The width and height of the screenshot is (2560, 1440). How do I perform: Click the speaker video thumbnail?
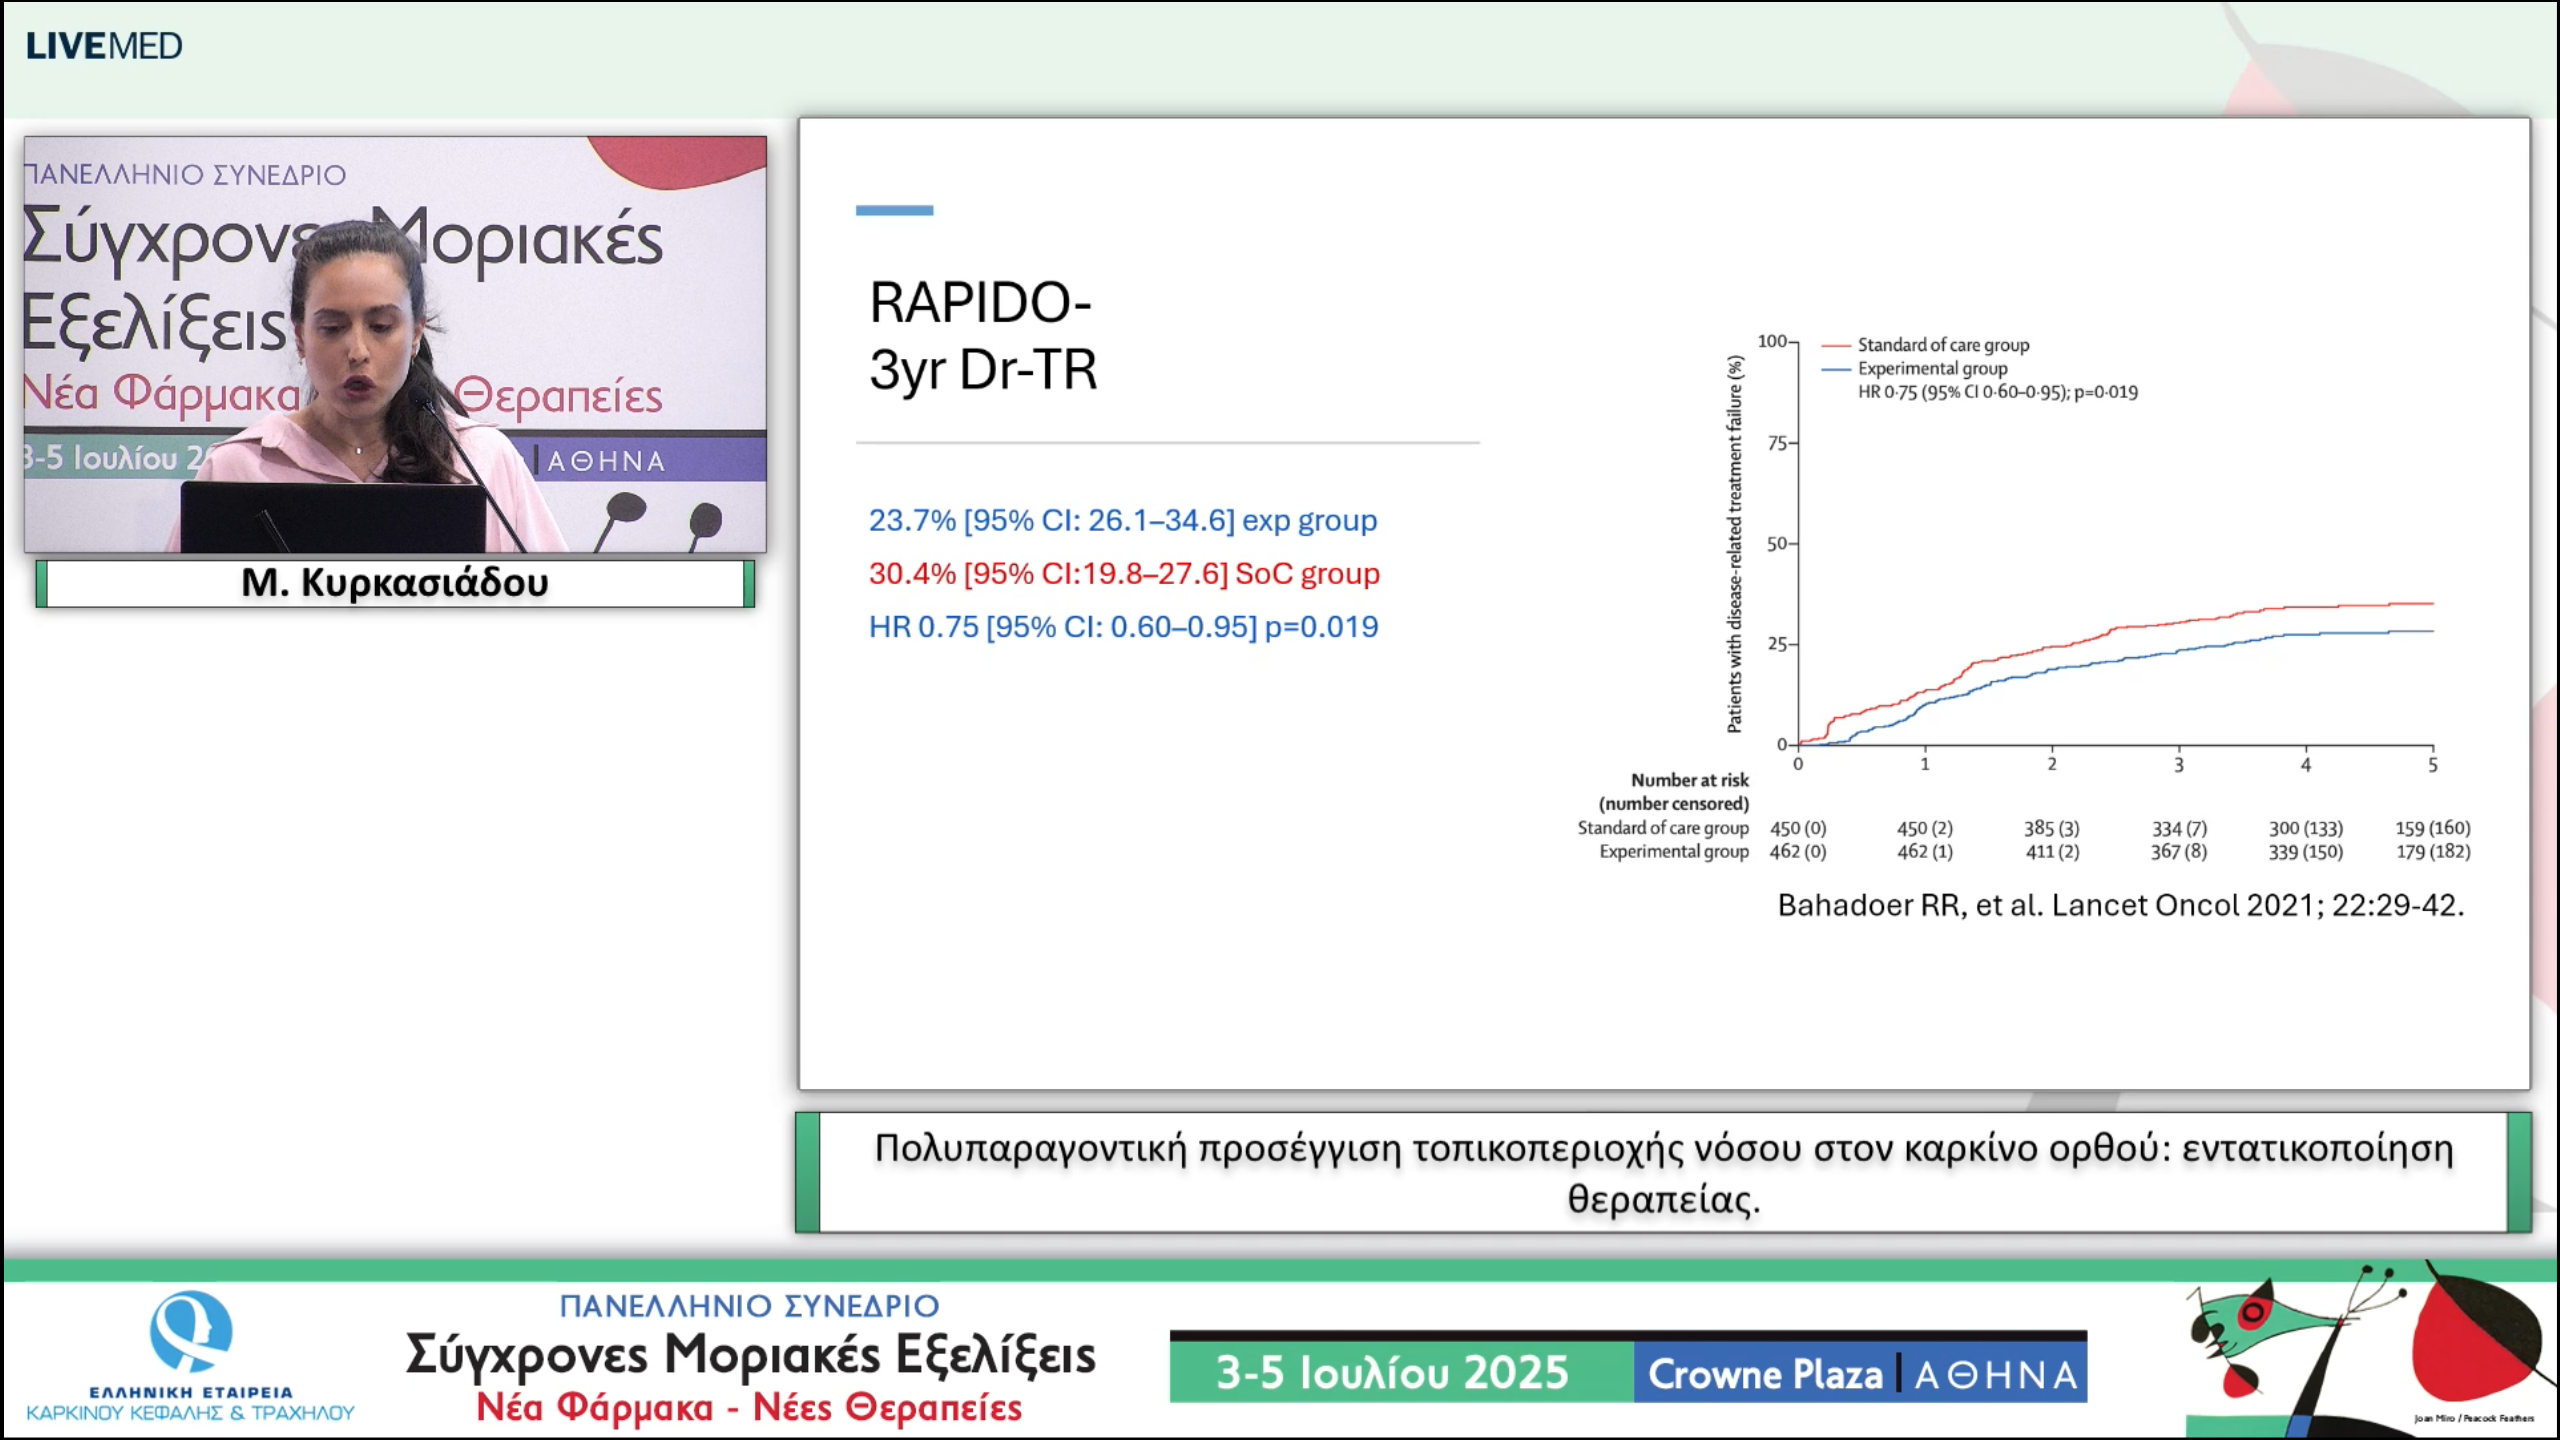[395, 344]
